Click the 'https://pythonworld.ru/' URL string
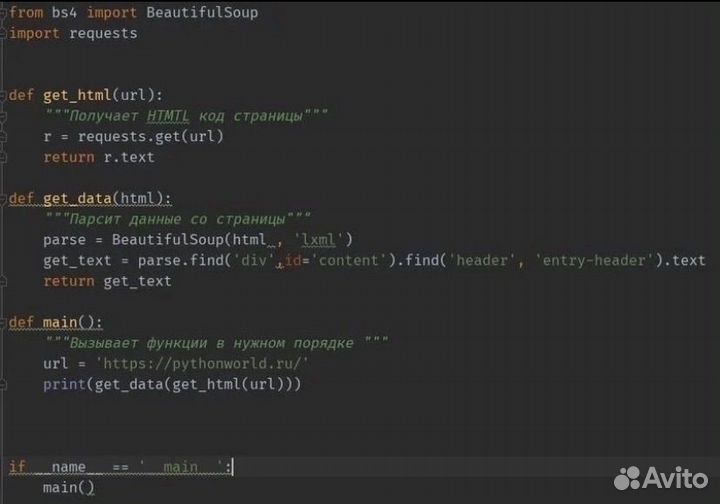The height and width of the screenshot is (504, 720). click(202, 364)
